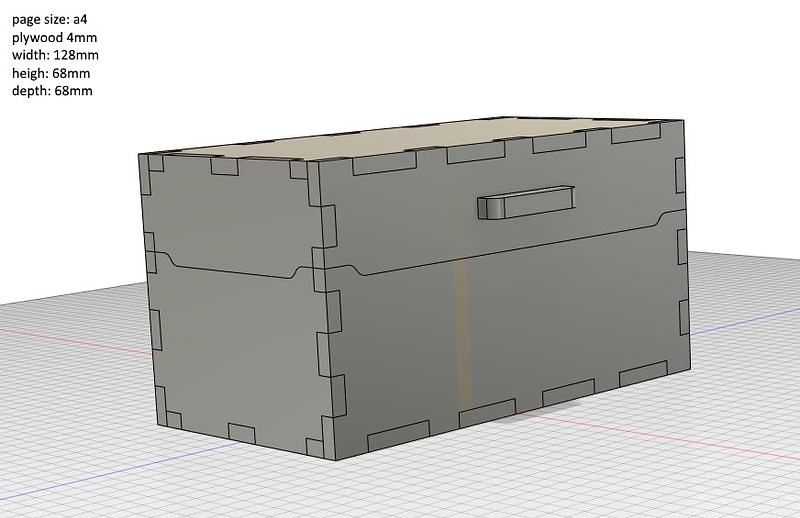This screenshot has height=518, width=800.
Task: Click the 'depth: 68mm' text line
Action: click(52, 91)
